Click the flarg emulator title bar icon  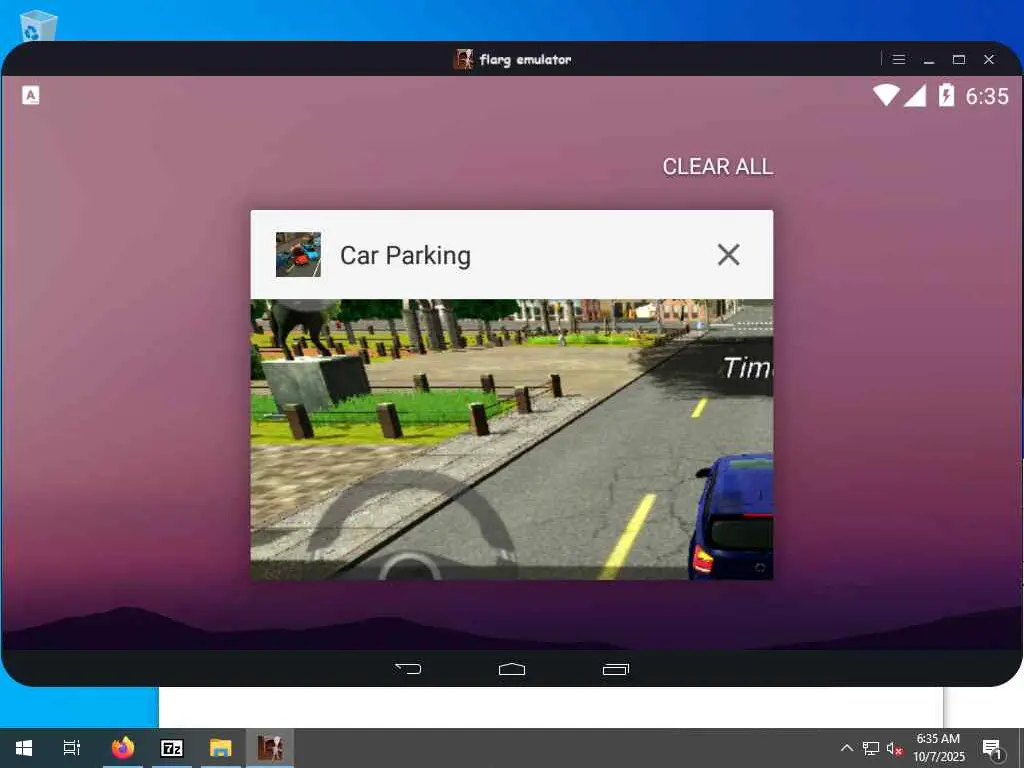pyautogui.click(x=463, y=59)
